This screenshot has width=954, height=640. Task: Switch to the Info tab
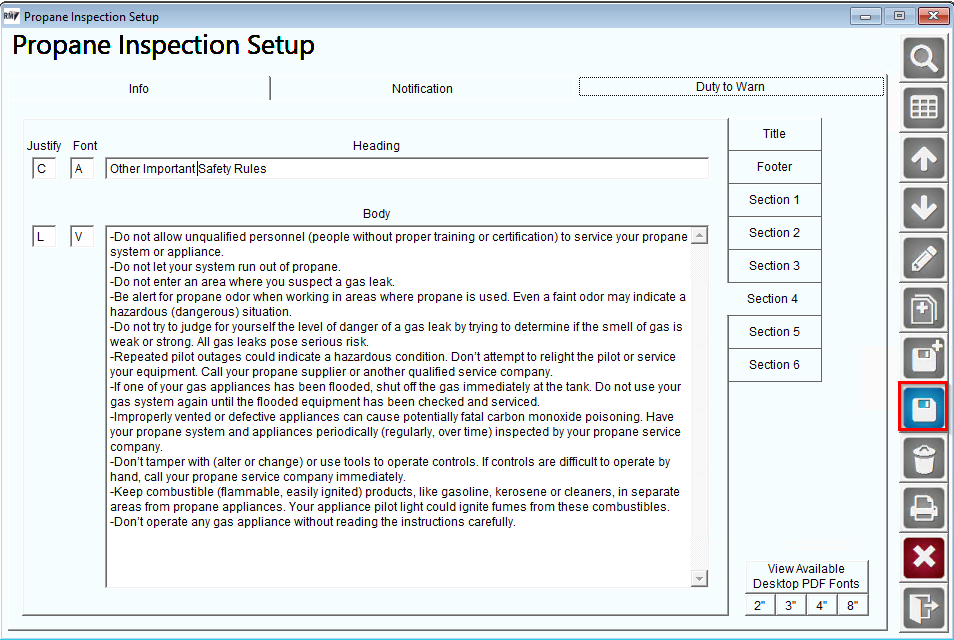coord(139,88)
